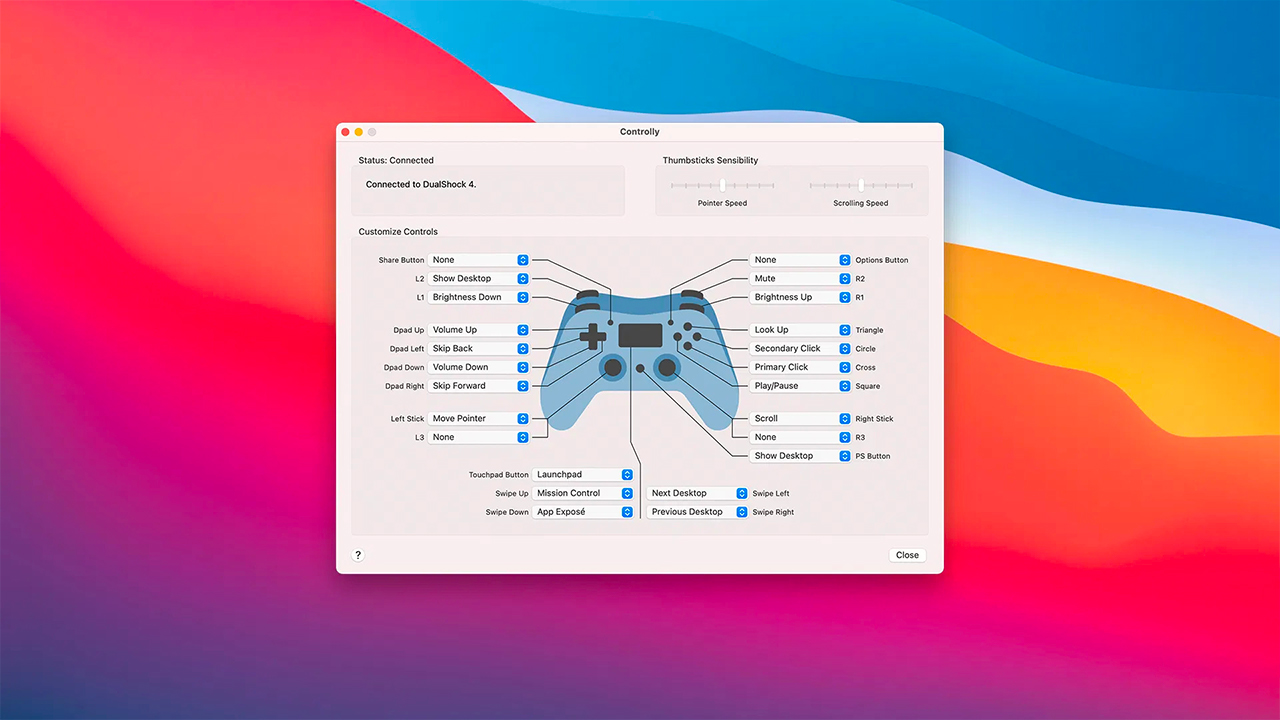This screenshot has width=1280, height=720.
Task: Minimize the Controlly window with the yellow button
Action: 359,132
